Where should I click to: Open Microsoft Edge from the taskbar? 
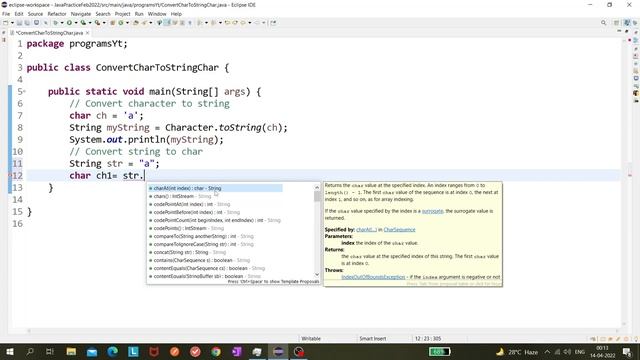tap(112, 352)
